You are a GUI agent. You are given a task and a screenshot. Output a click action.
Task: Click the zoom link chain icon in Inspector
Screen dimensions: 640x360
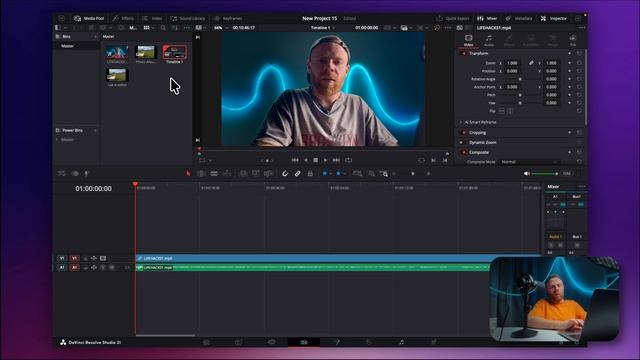tap(531, 63)
